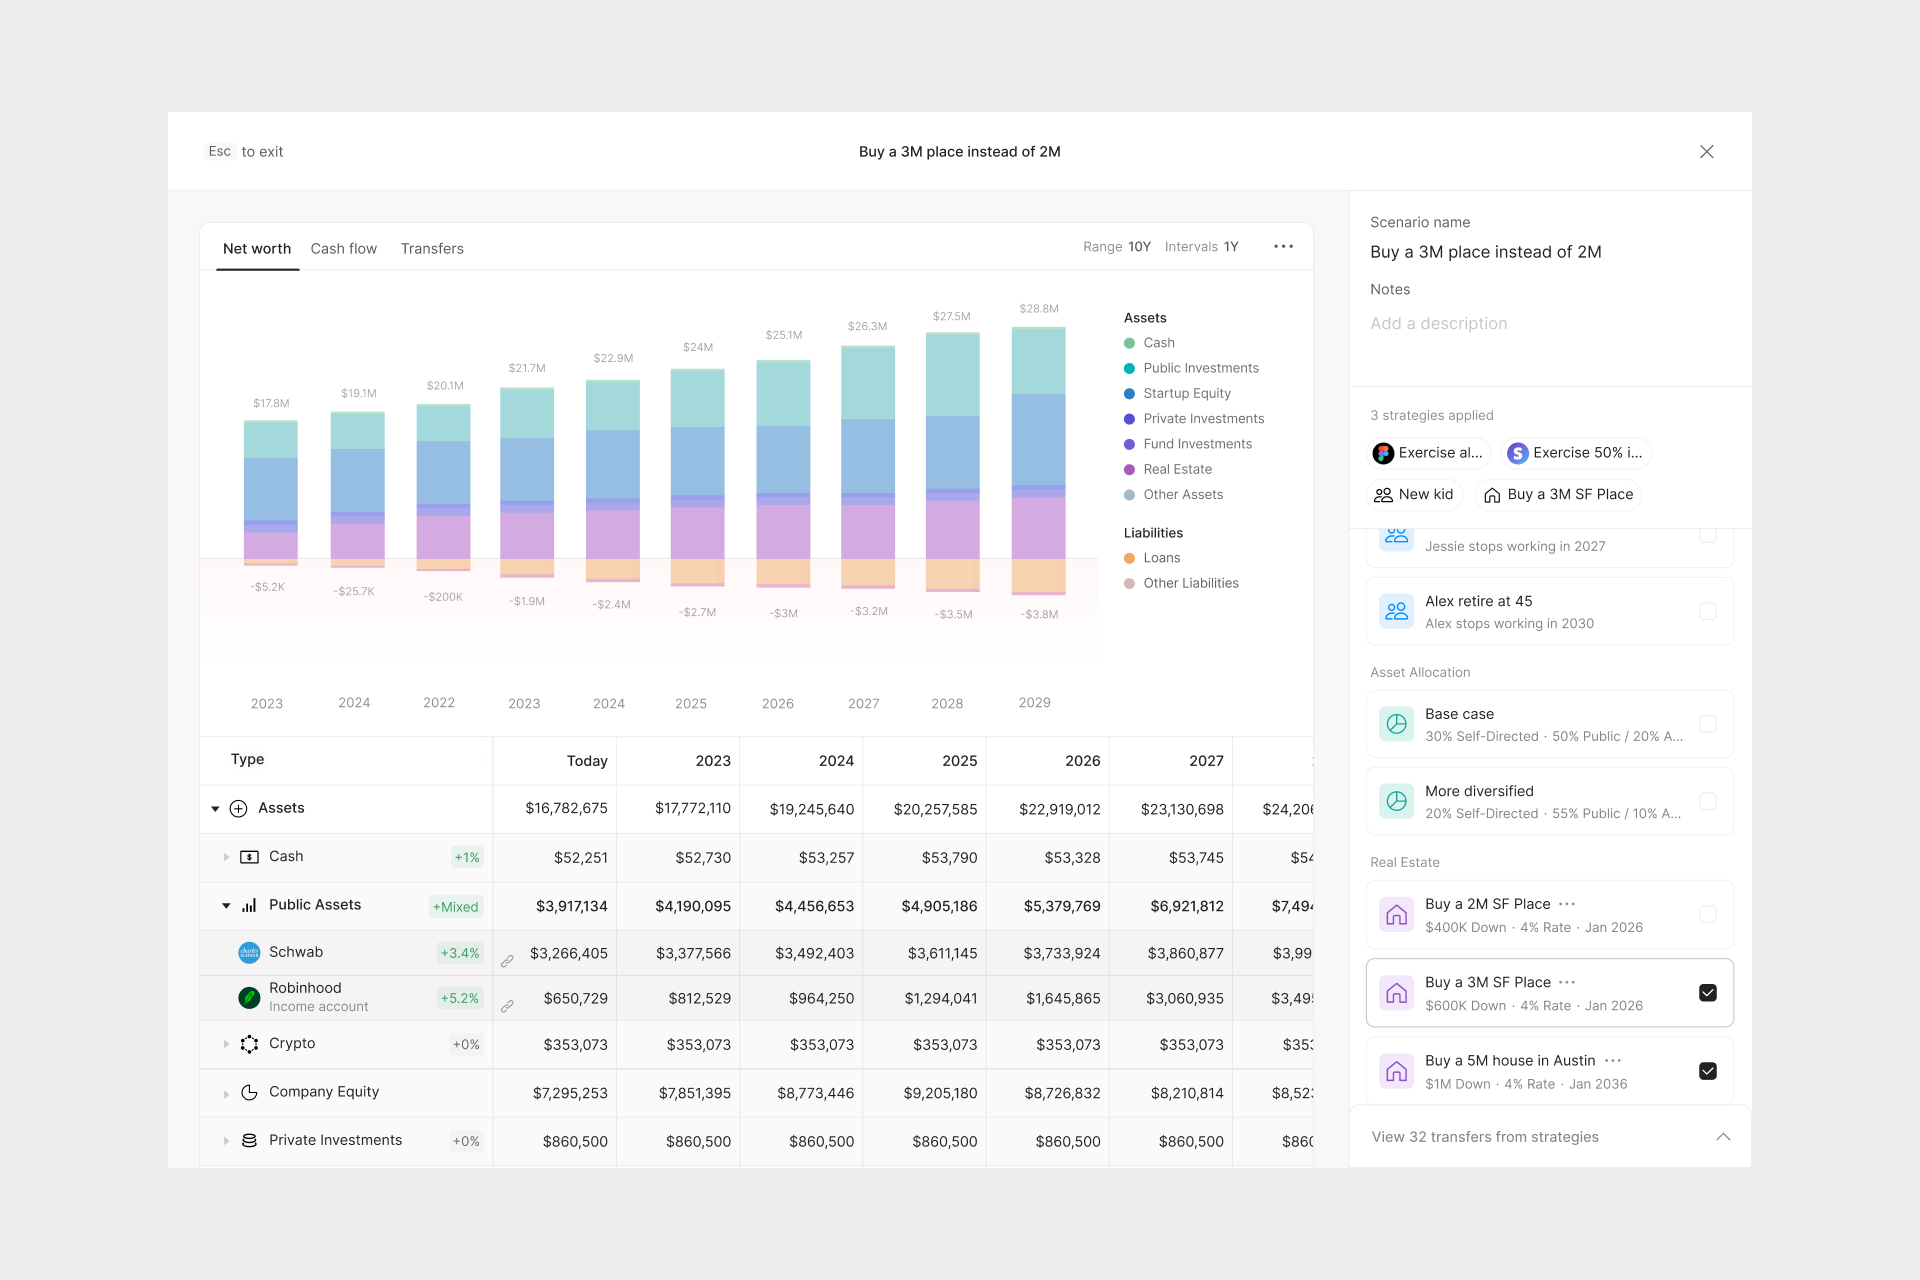Click the Robinhood +5.2% growth badge
Viewport: 1920px width, 1280px height.
460,998
